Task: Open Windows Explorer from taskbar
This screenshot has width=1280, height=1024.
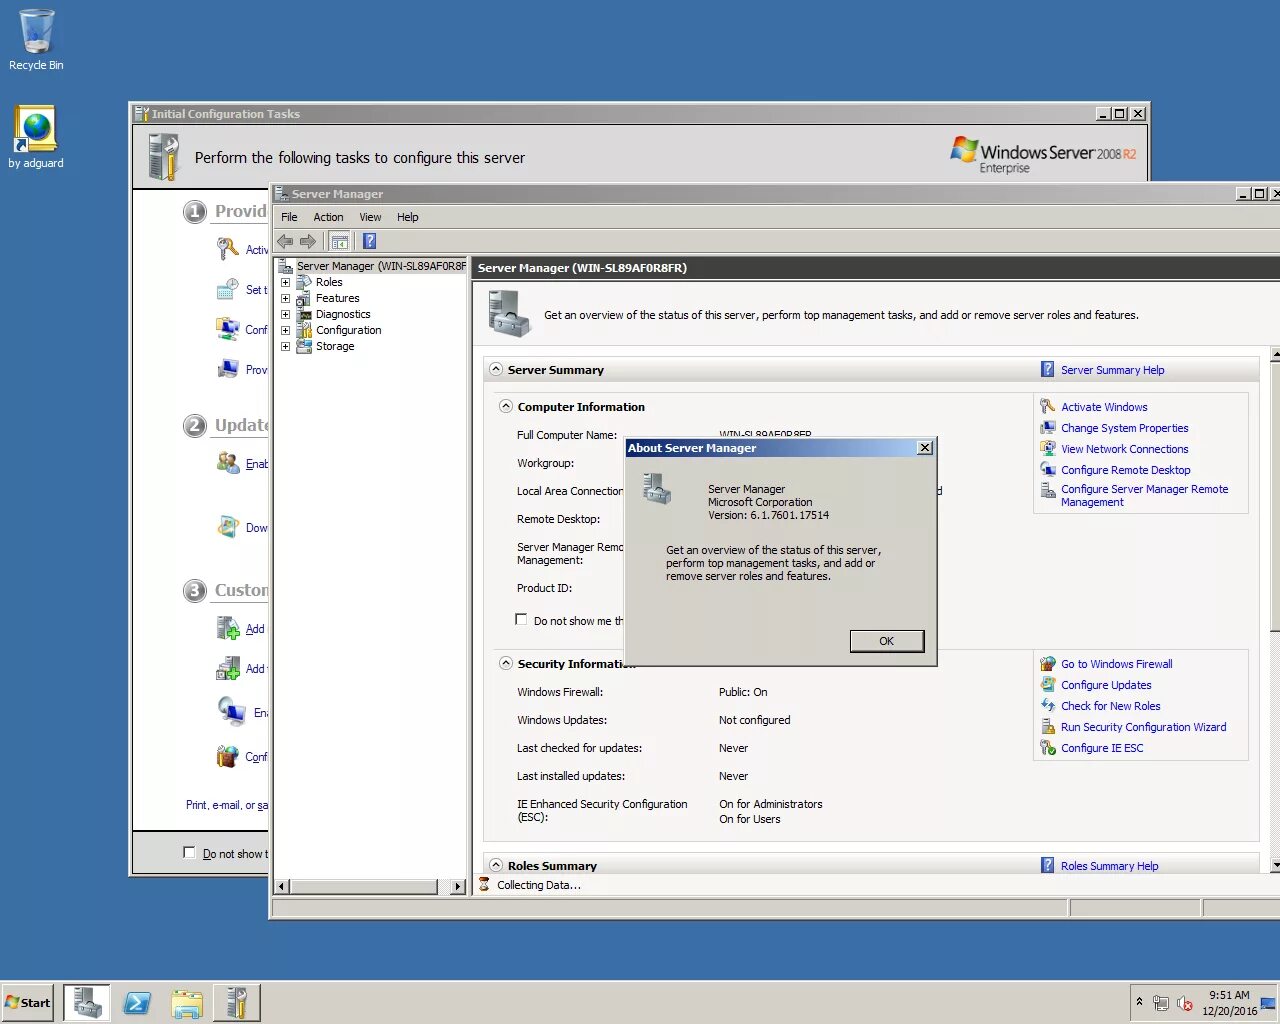Action: (x=186, y=1002)
